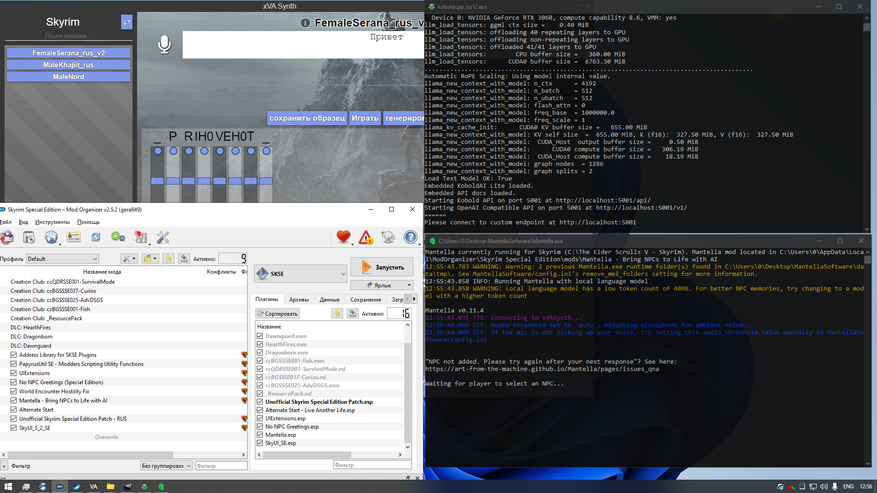The width and height of the screenshot is (877, 493).
Task: Select the MaleKhajiit_rus voice
Action: click(x=68, y=64)
